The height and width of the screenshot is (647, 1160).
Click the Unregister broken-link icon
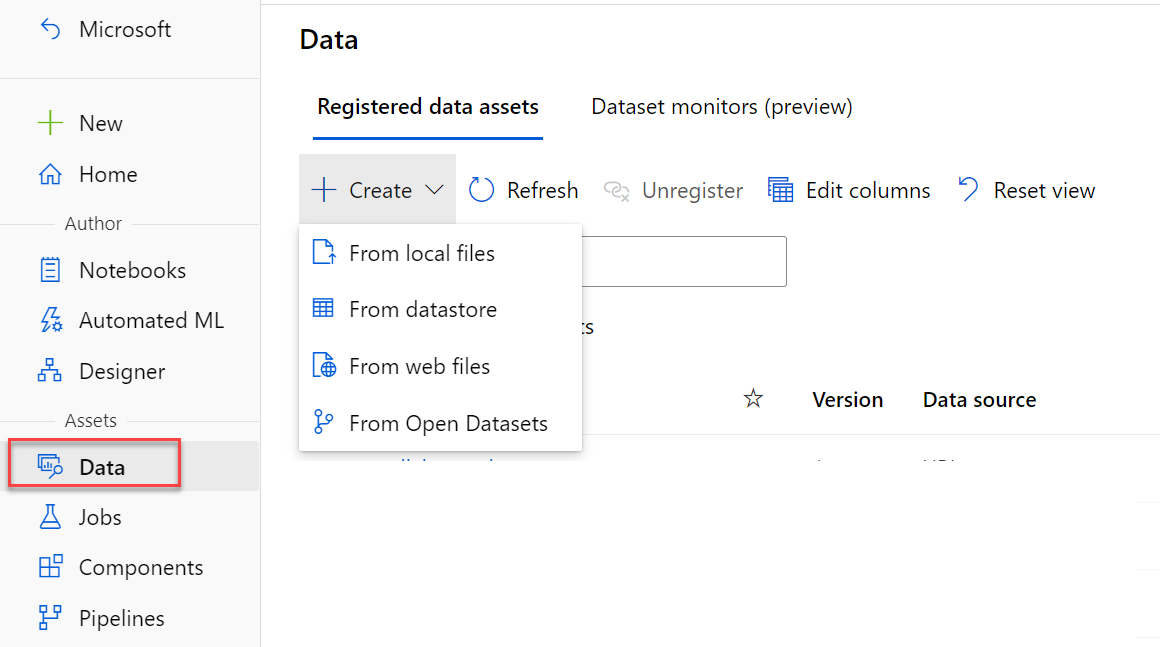[x=616, y=191]
